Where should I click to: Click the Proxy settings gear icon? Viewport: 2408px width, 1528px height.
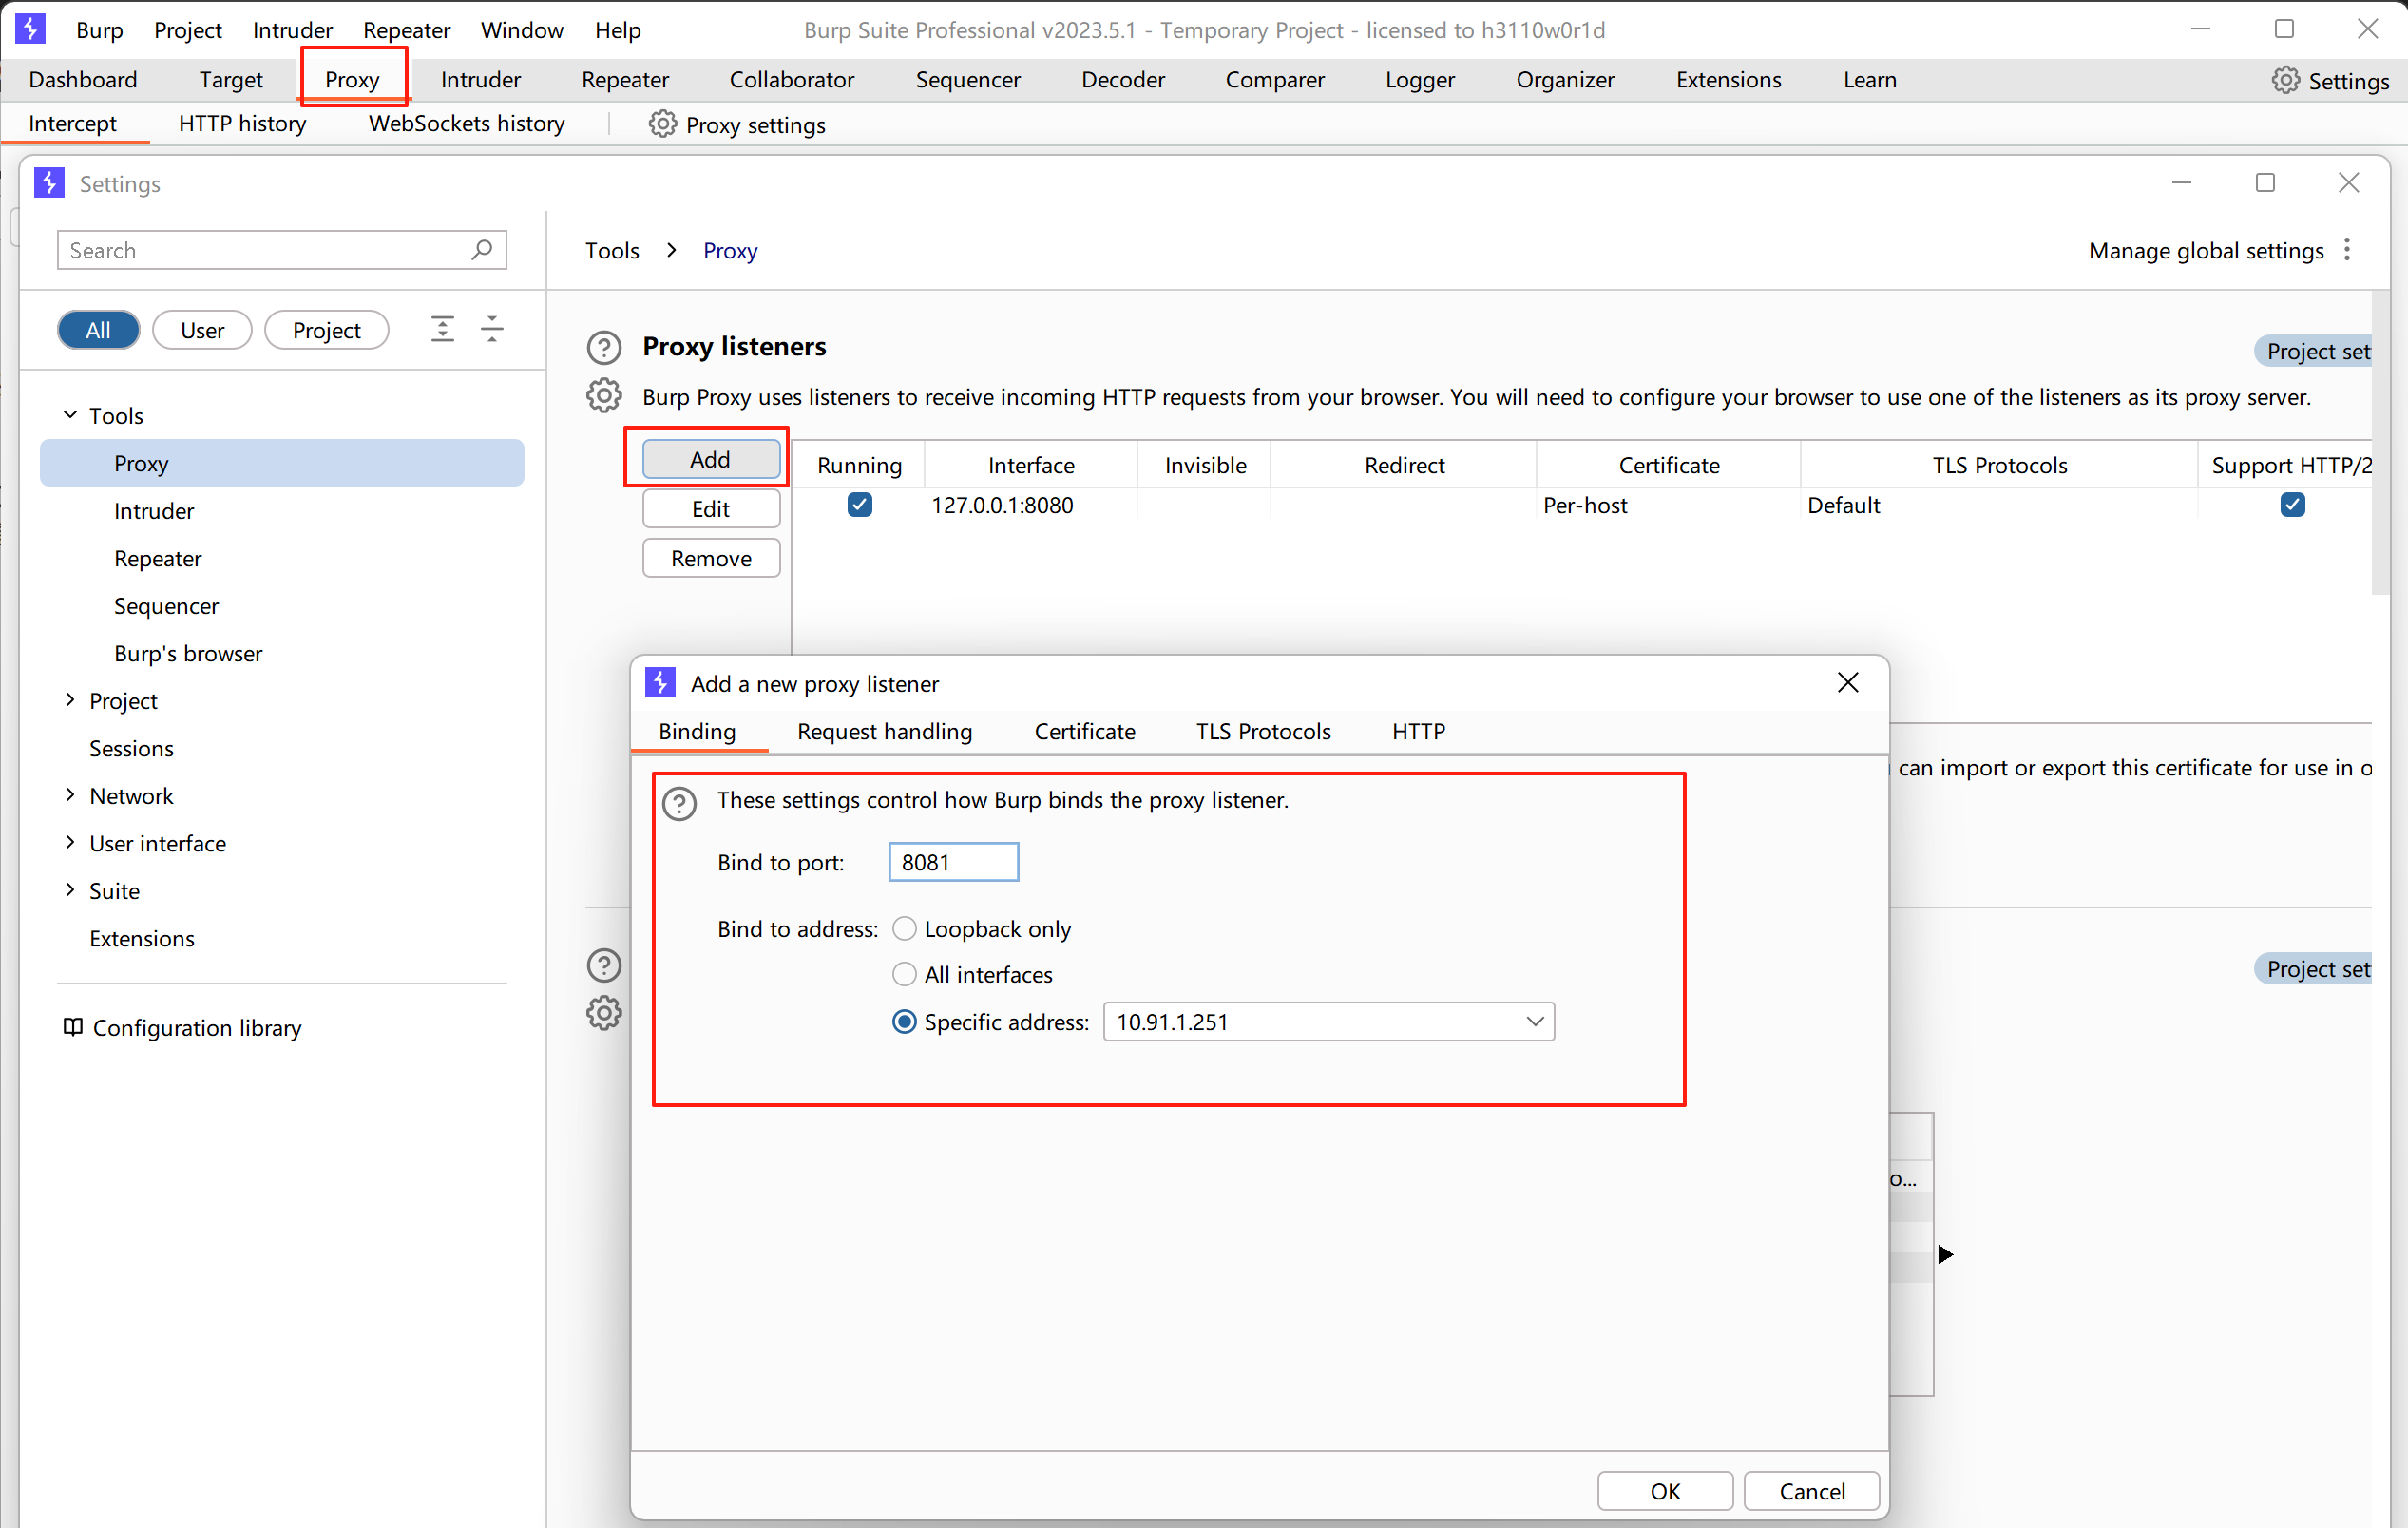click(x=662, y=124)
